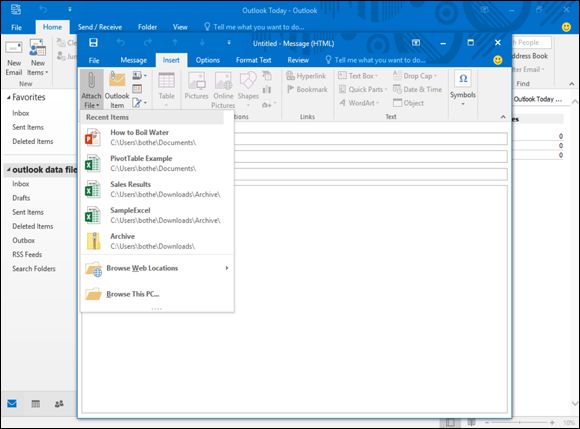Screen dimensions: 580x429
Task: Open the File tab in message window
Action: point(94,60)
